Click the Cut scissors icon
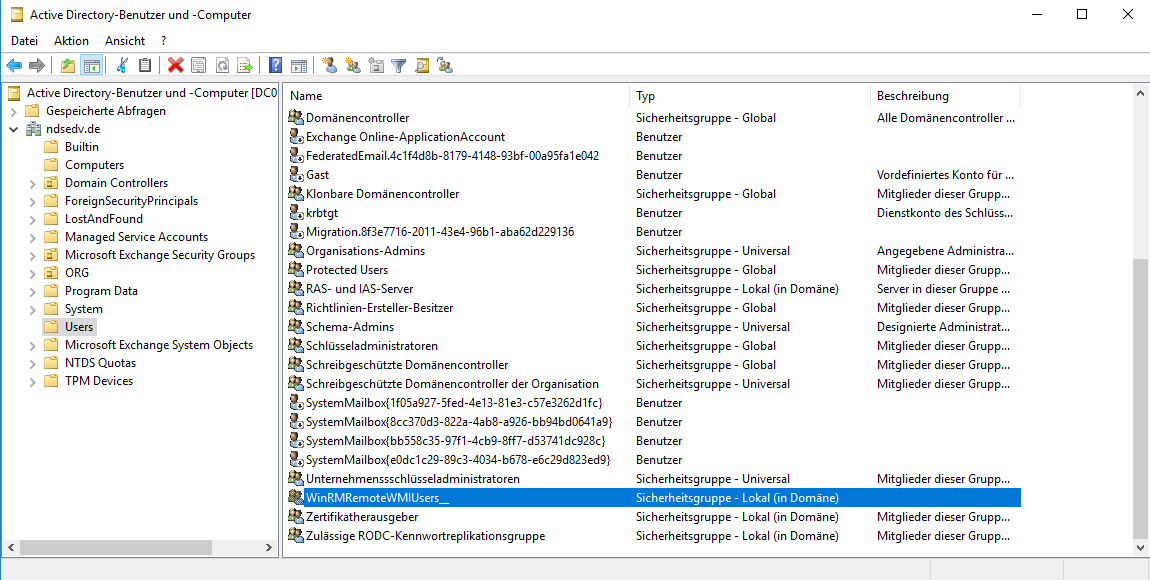The image size is (1150, 580). 122,66
